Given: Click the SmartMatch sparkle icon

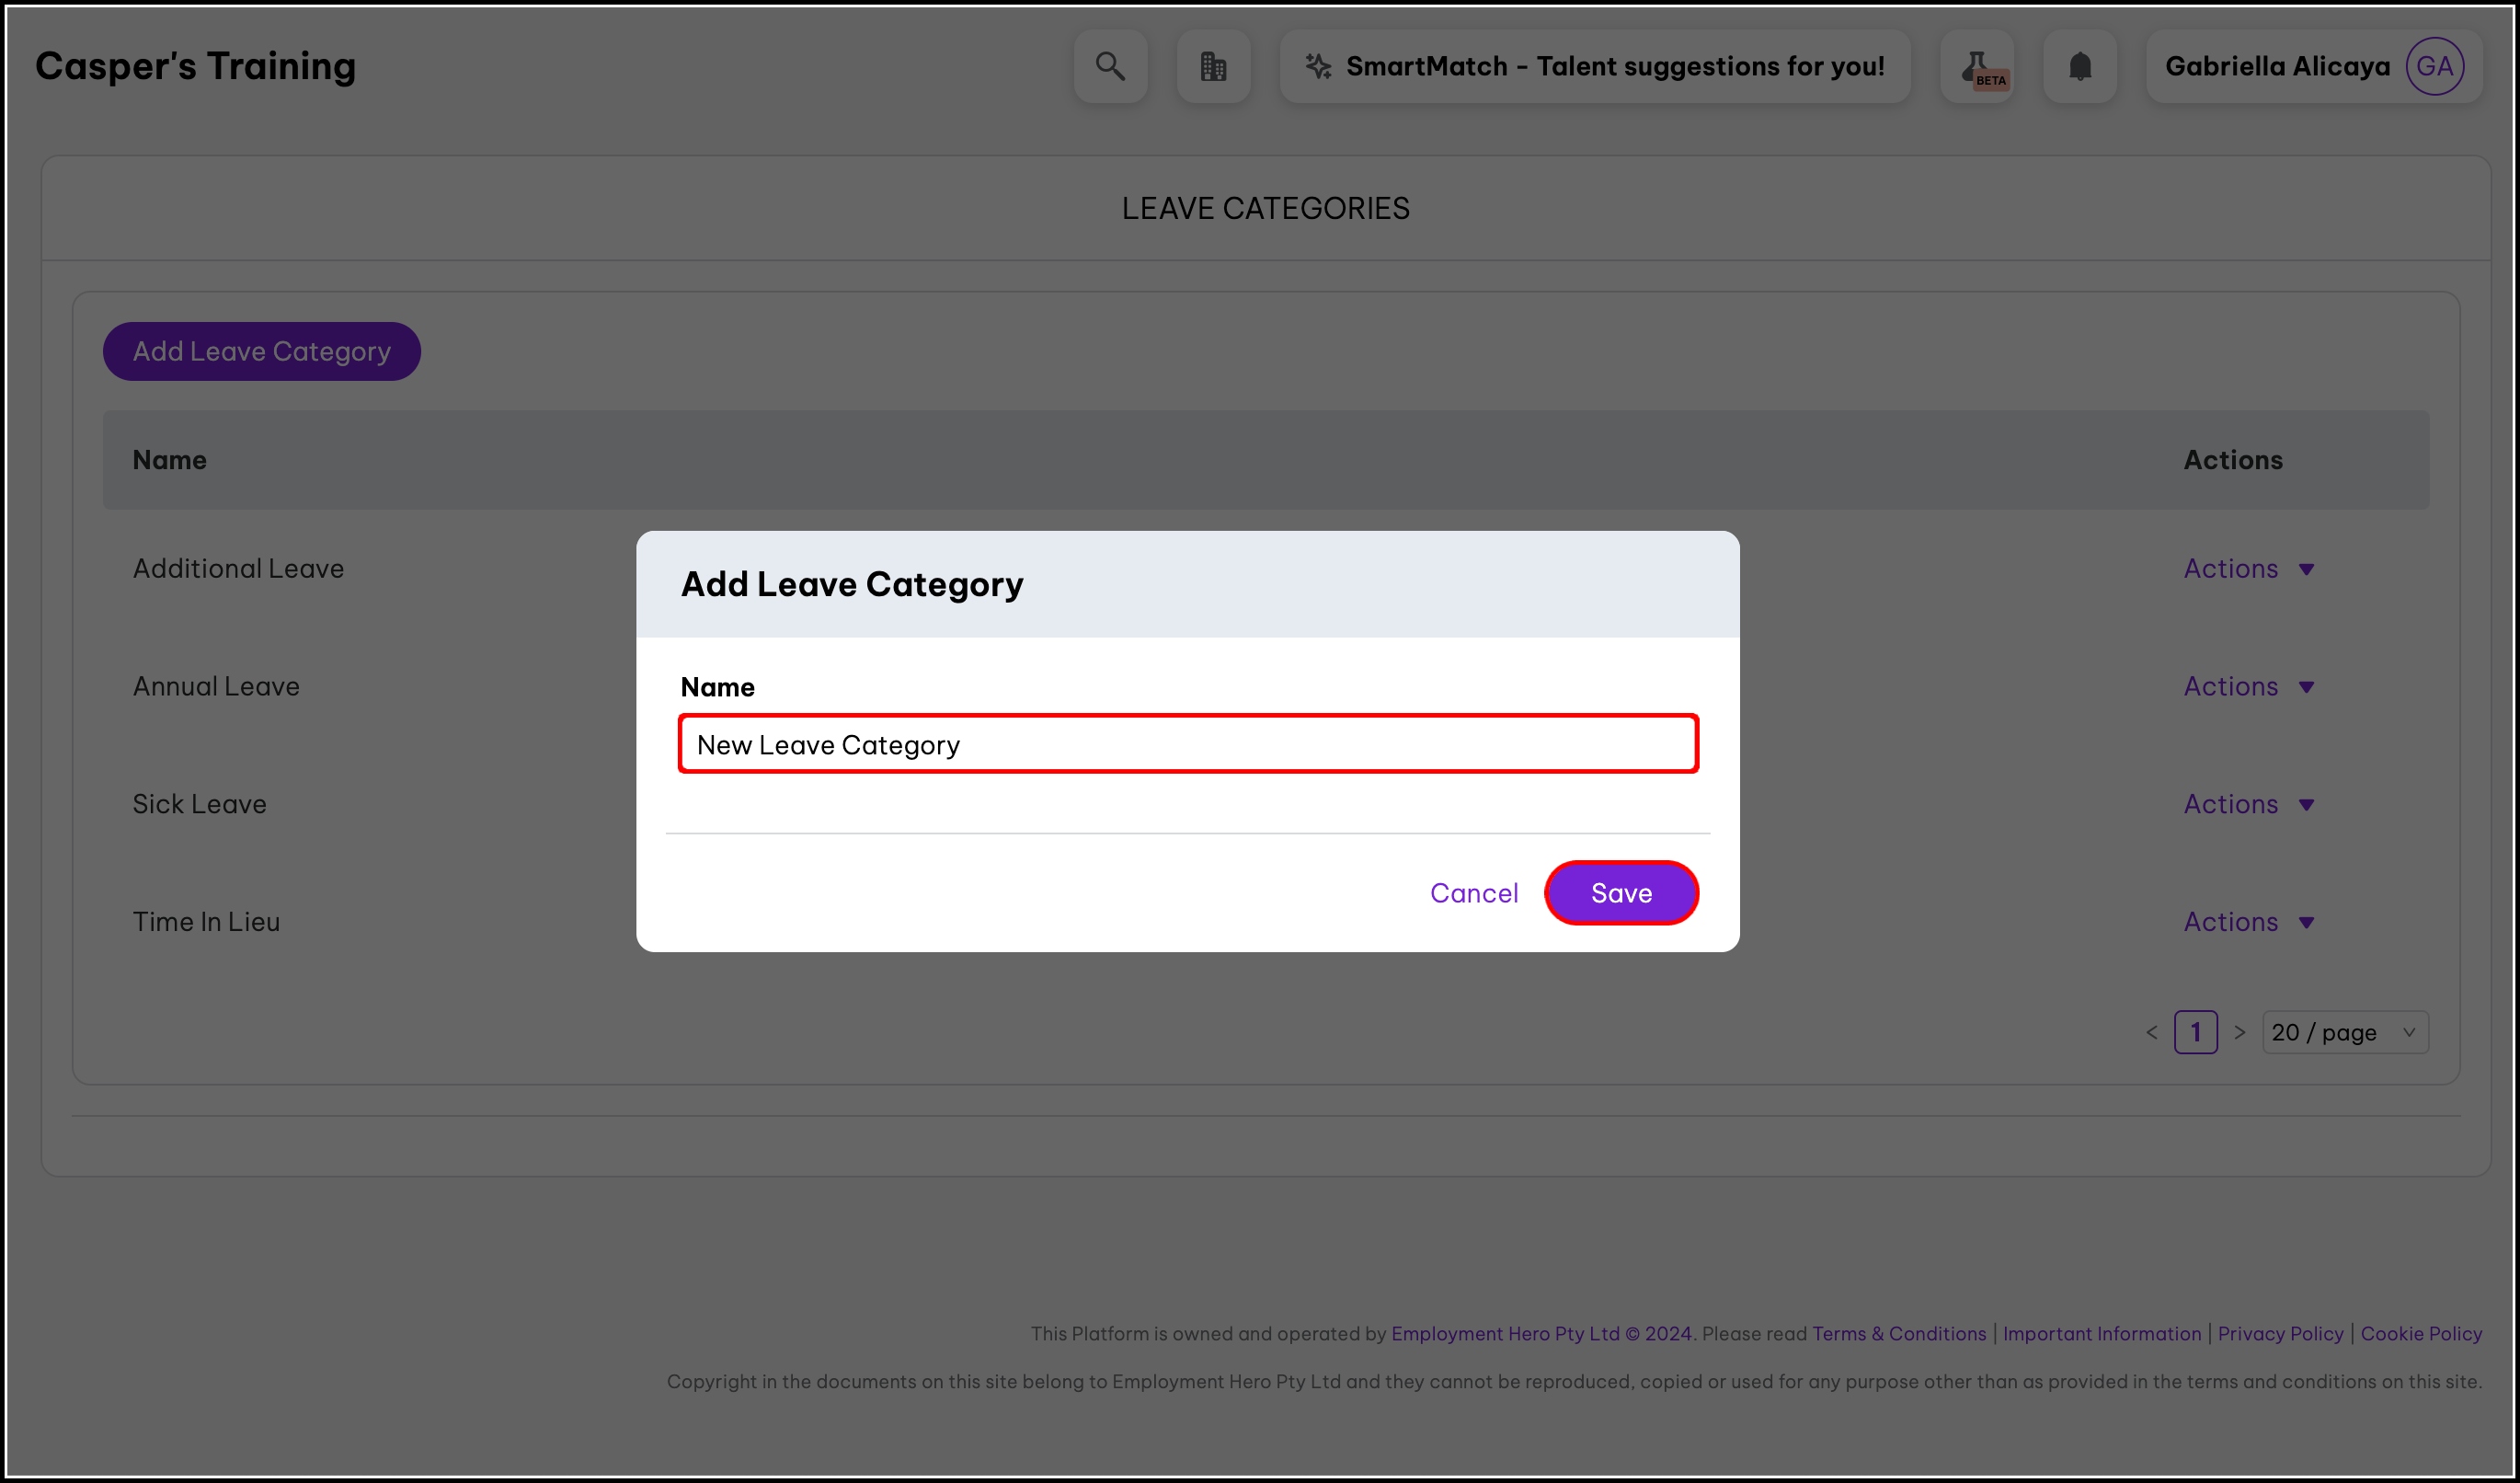Looking at the screenshot, I should (1318, 66).
